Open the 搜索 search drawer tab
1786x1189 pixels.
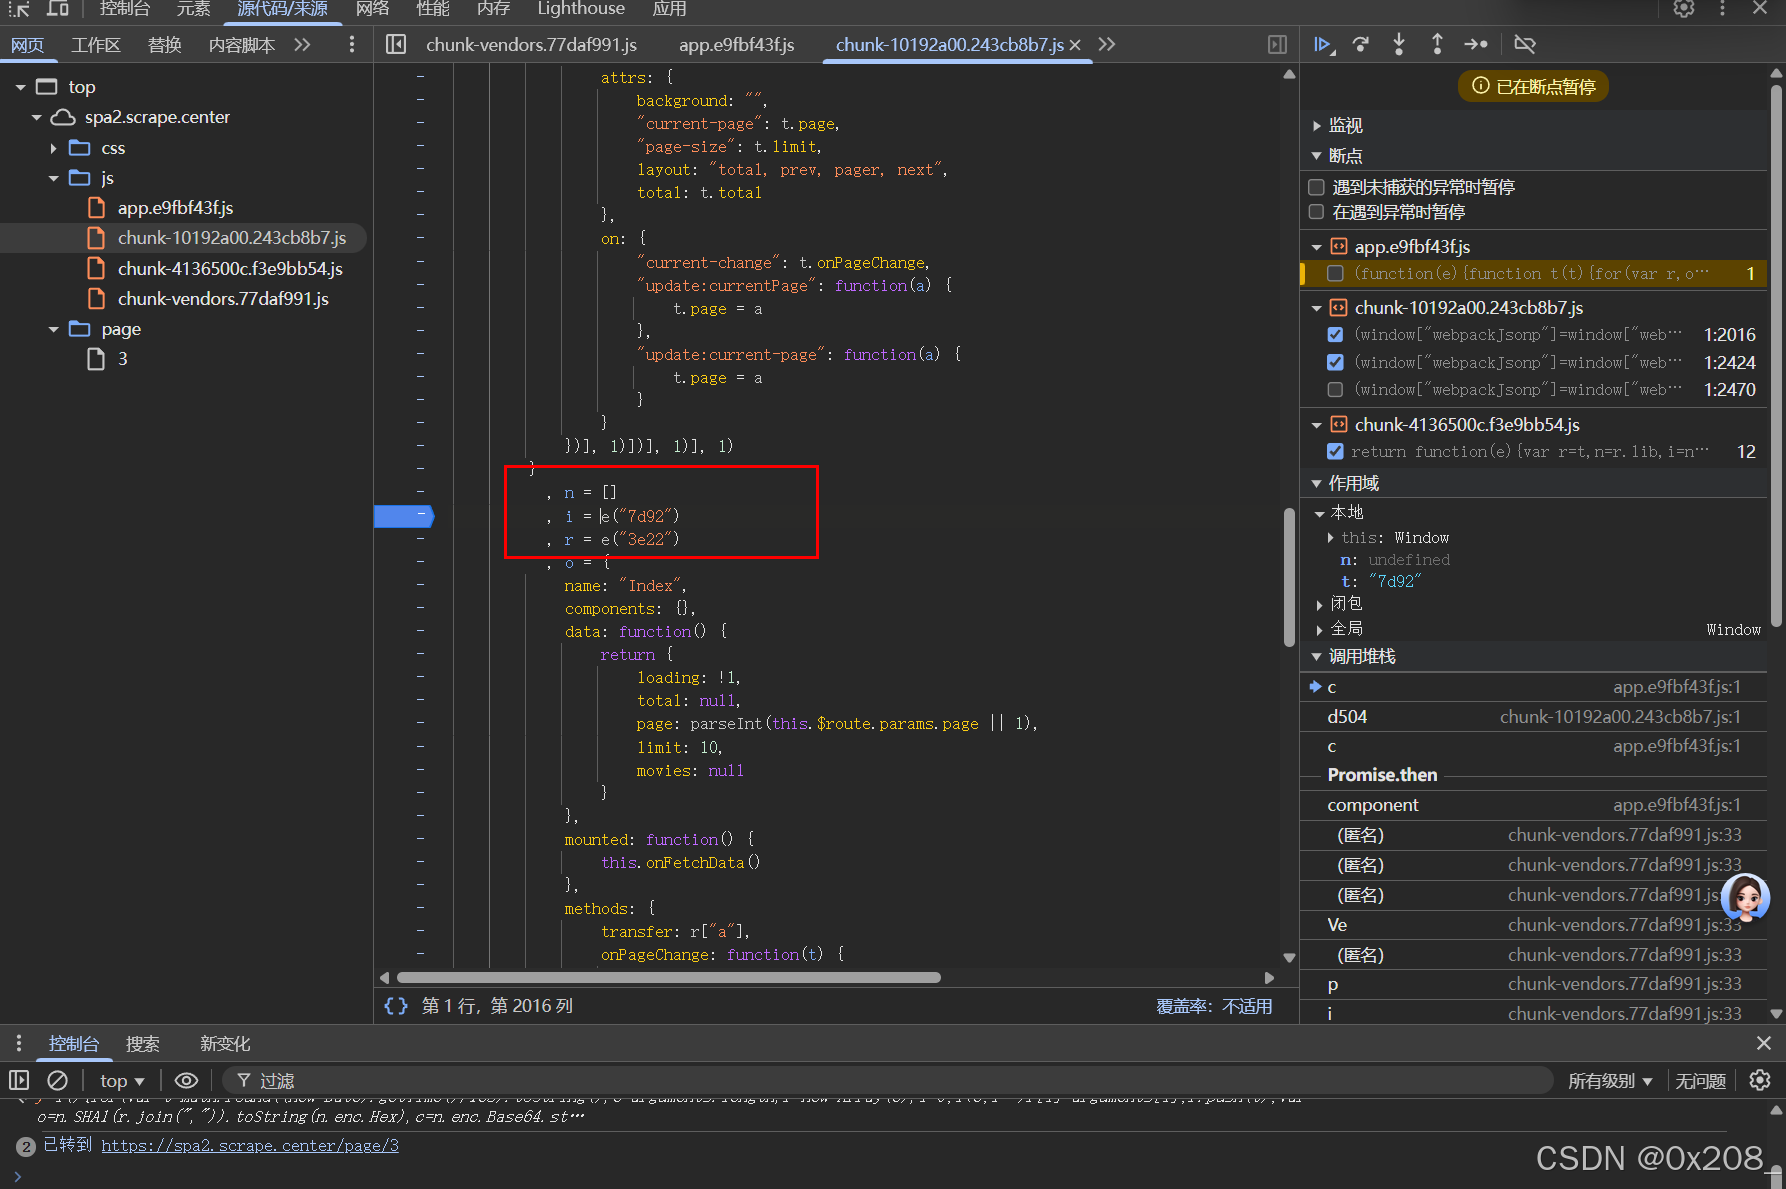coord(143,1043)
